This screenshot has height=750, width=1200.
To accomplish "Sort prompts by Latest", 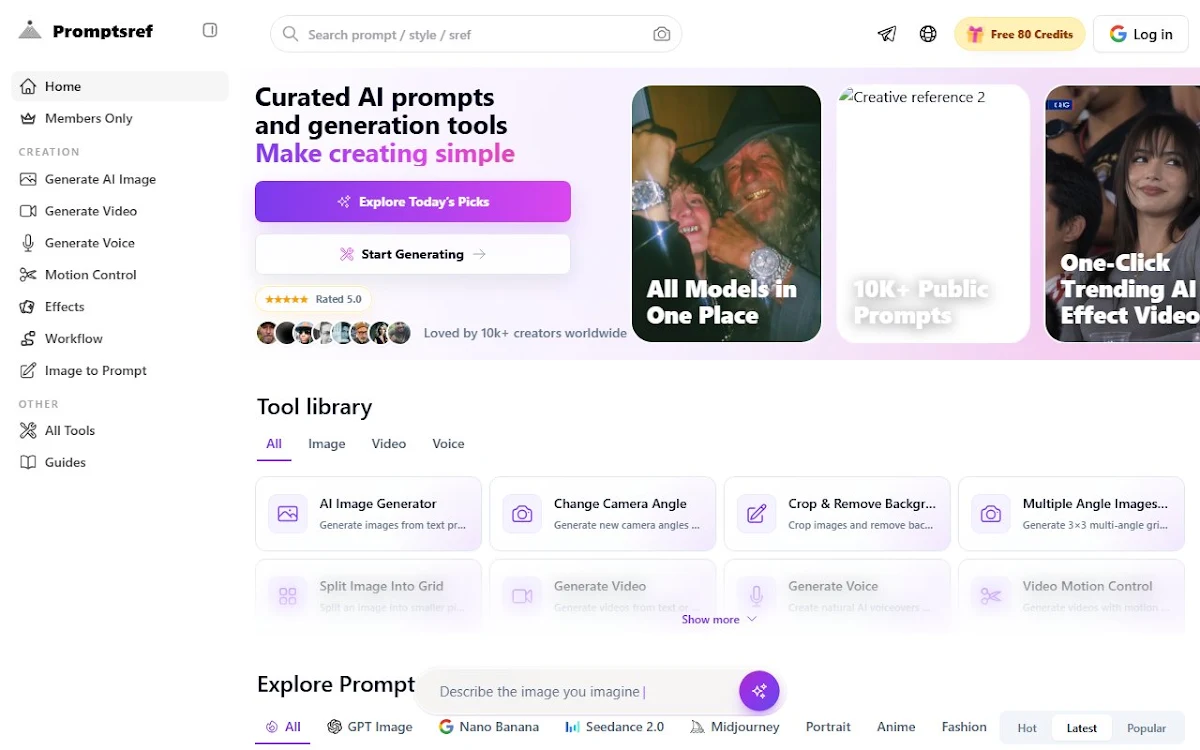I will pos(1082,728).
